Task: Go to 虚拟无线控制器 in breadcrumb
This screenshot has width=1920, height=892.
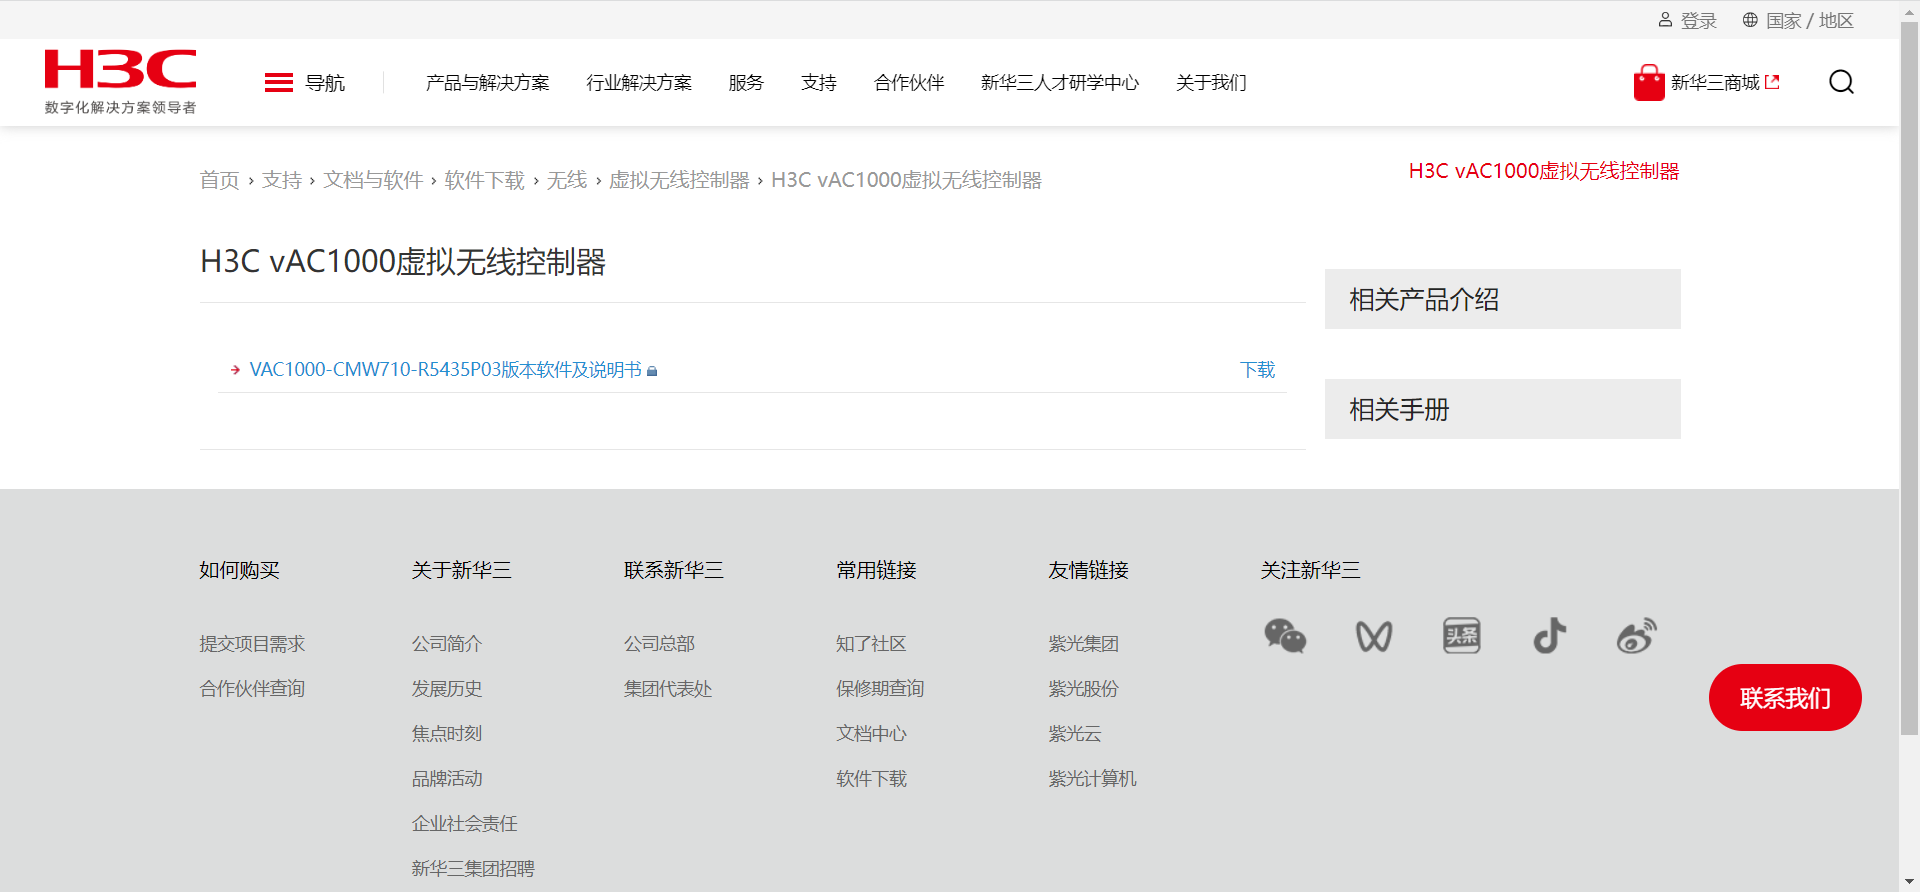Action: tap(679, 180)
